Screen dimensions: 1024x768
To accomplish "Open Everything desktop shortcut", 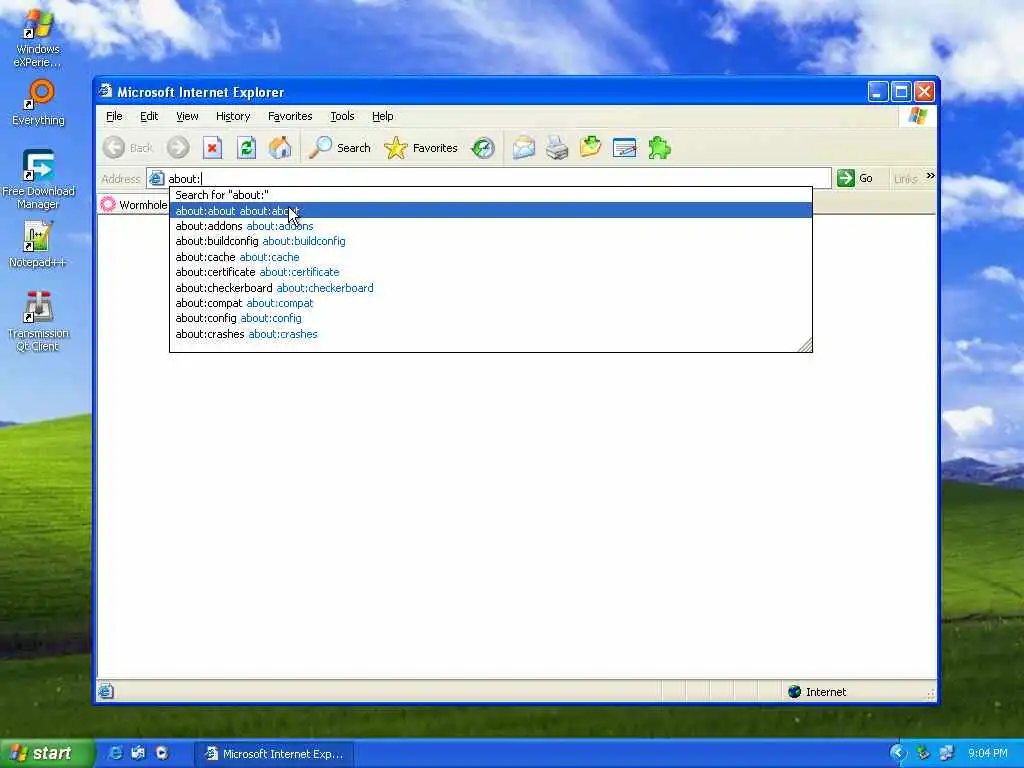I will click(x=38, y=102).
